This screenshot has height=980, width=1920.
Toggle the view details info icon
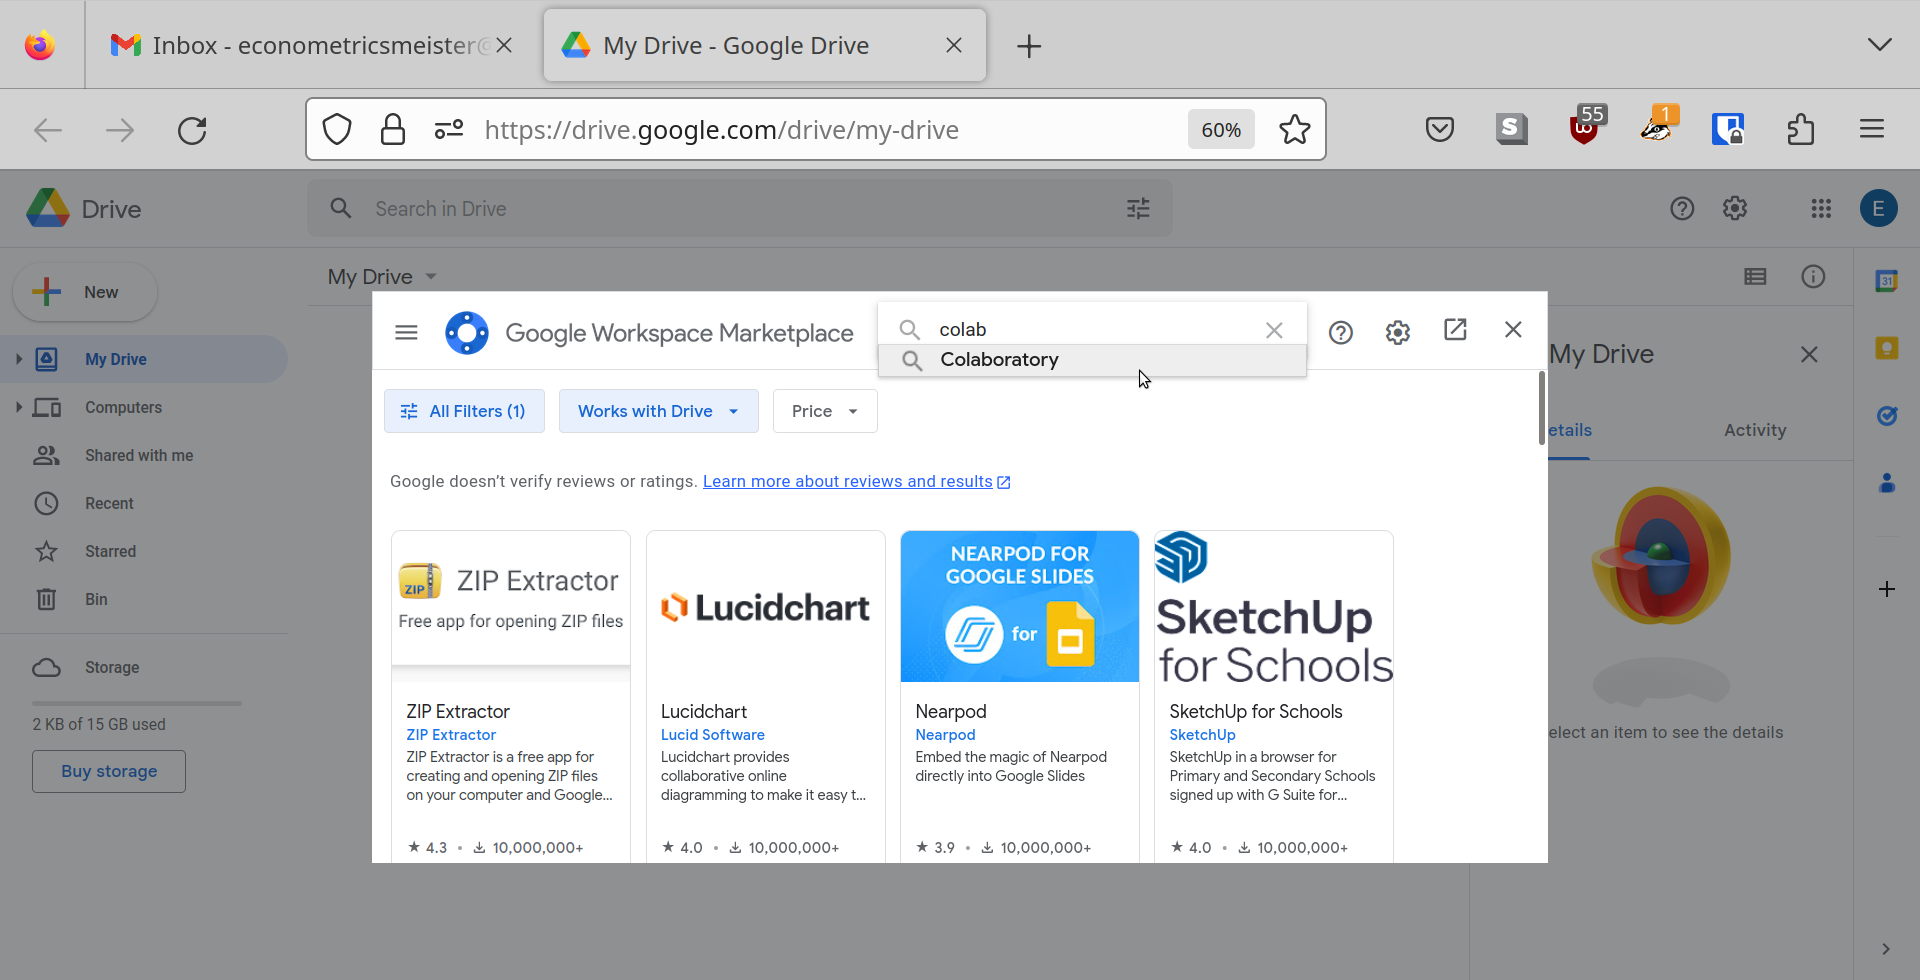(x=1813, y=276)
